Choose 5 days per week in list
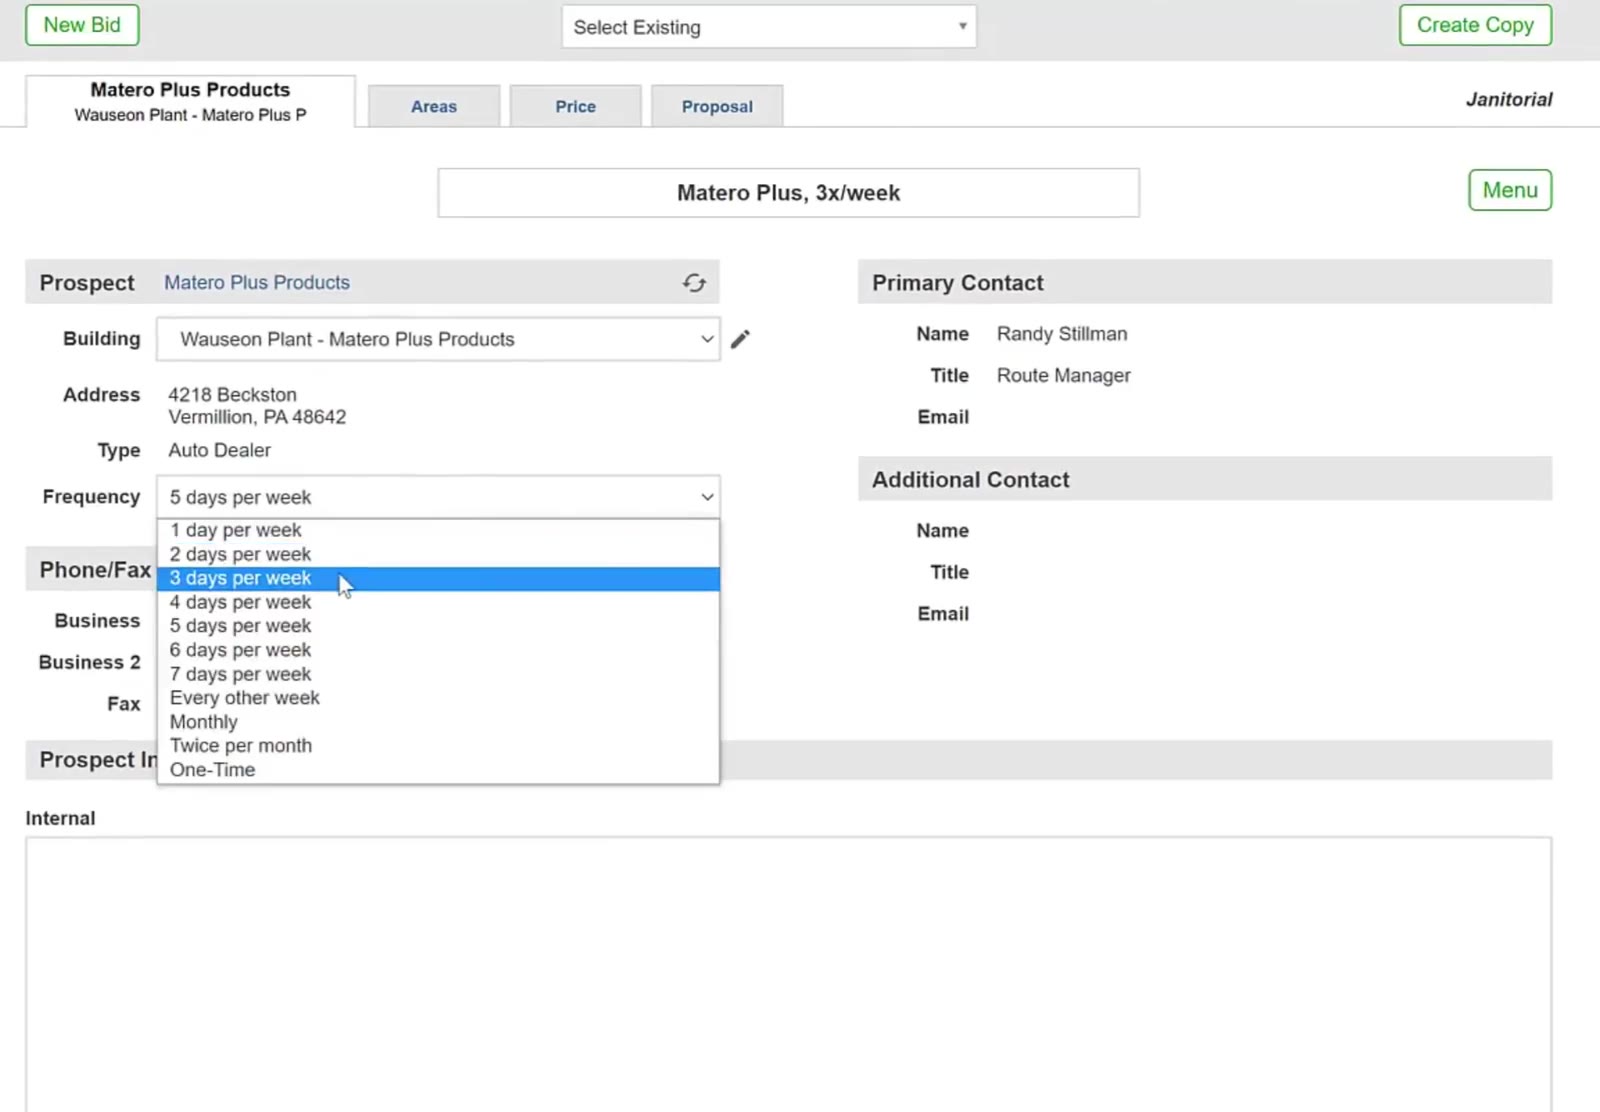Image resolution: width=1600 pixels, height=1112 pixels. coord(438,626)
